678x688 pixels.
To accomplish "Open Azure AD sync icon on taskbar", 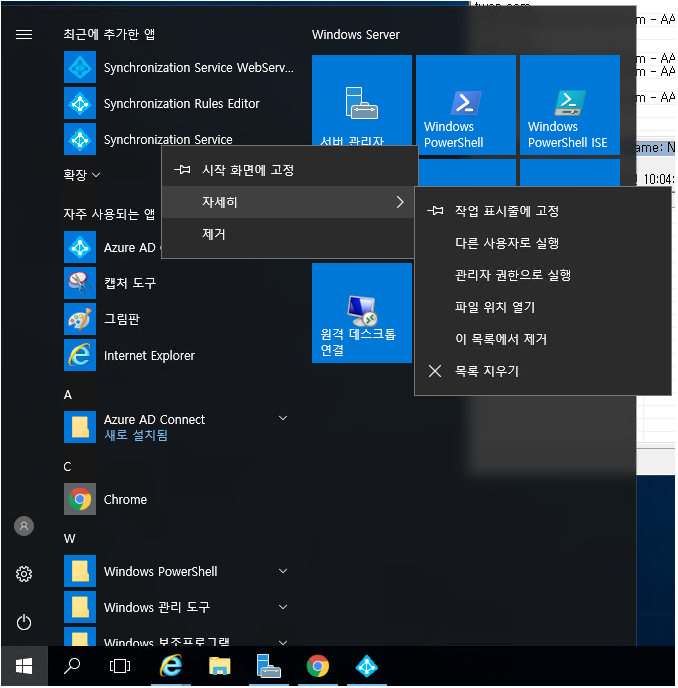I will [367, 666].
